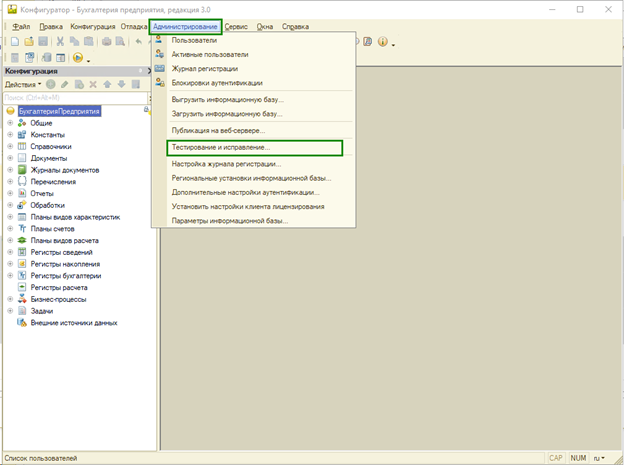
Task: Click the Edit pencil icon in the configuration panel
Action: (x=64, y=84)
